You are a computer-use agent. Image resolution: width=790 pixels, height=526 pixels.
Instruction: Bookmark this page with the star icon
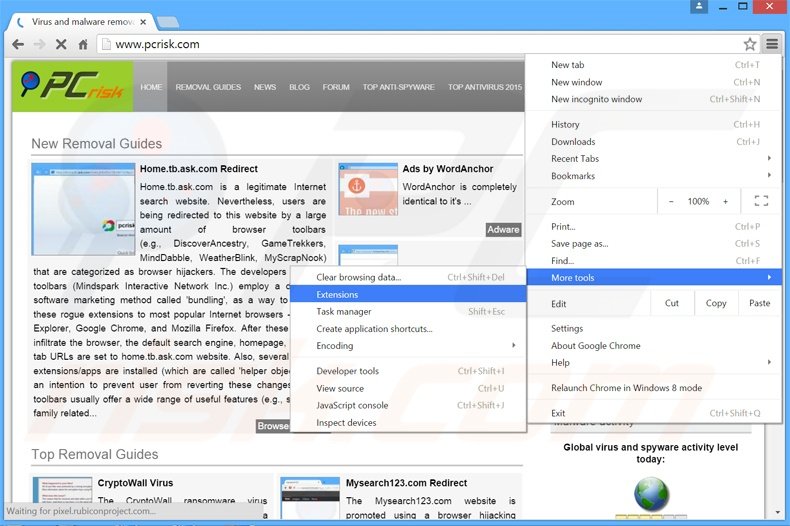coord(750,44)
